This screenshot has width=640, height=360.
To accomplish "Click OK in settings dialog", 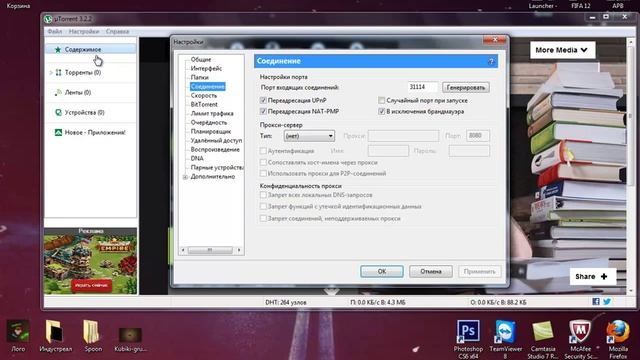I will click(382, 271).
